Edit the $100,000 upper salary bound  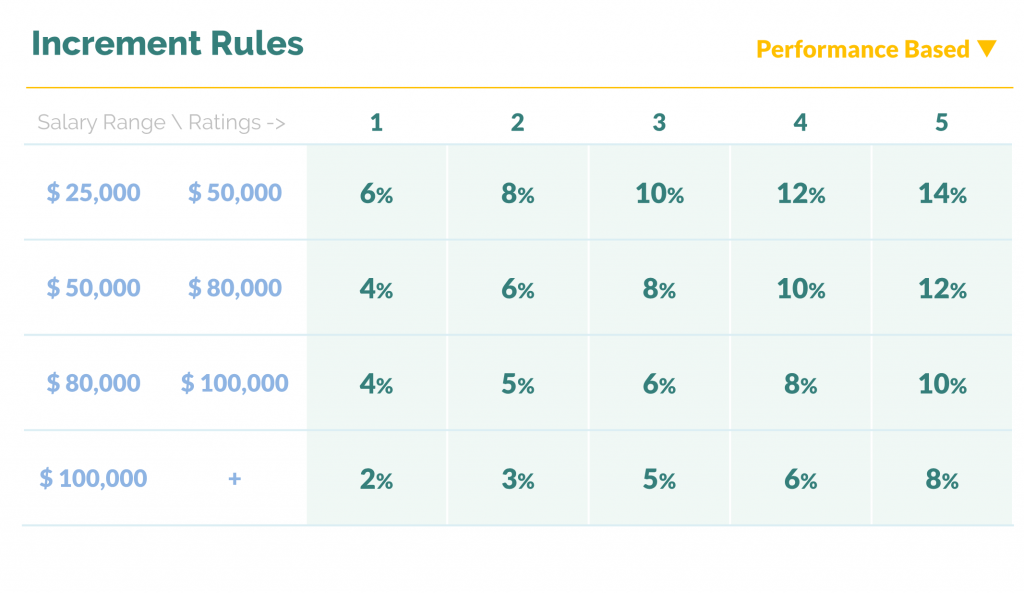(234, 383)
